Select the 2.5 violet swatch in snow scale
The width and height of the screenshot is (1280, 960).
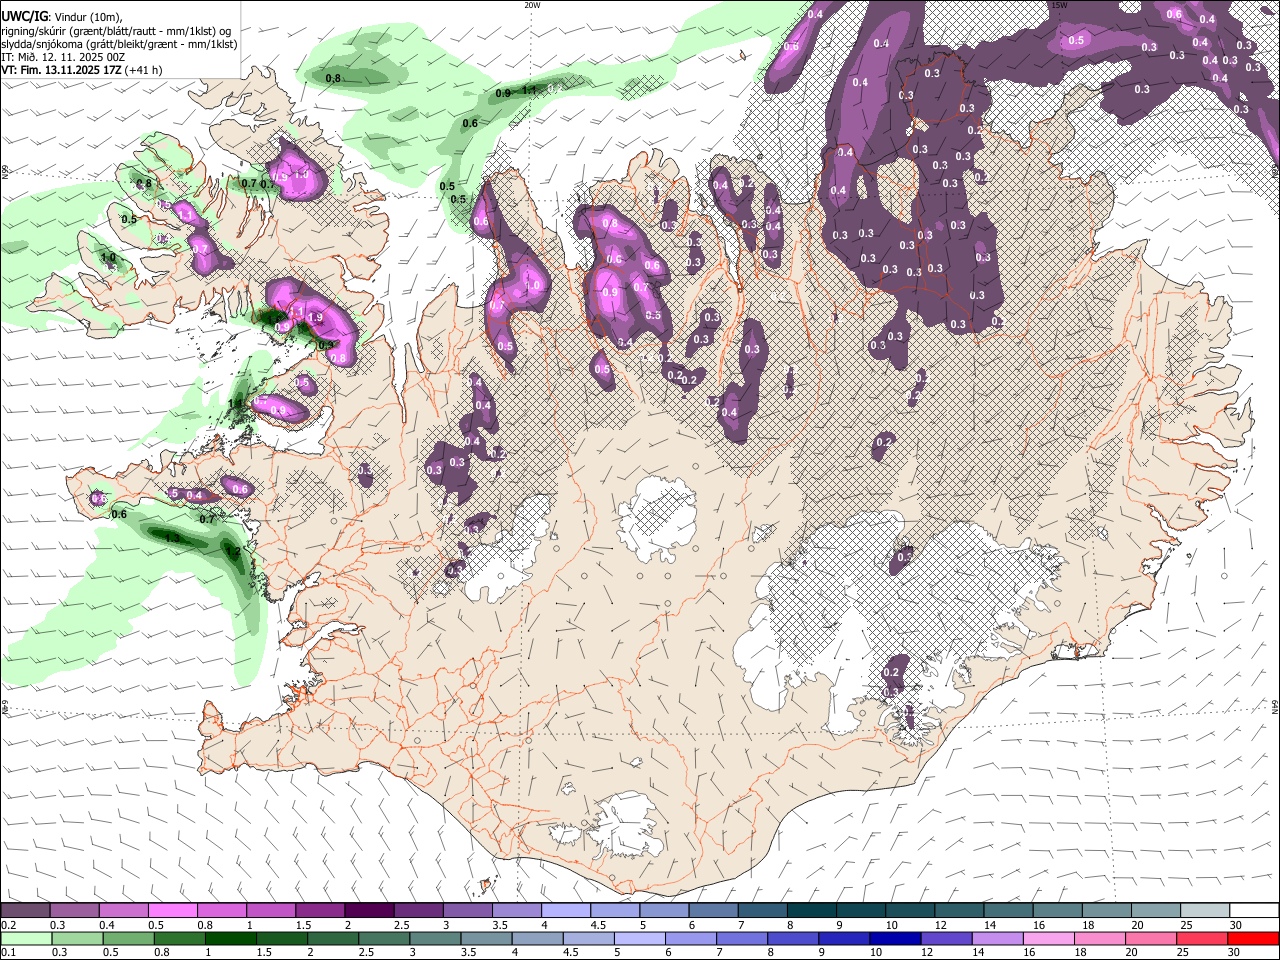[x=417, y=911]
